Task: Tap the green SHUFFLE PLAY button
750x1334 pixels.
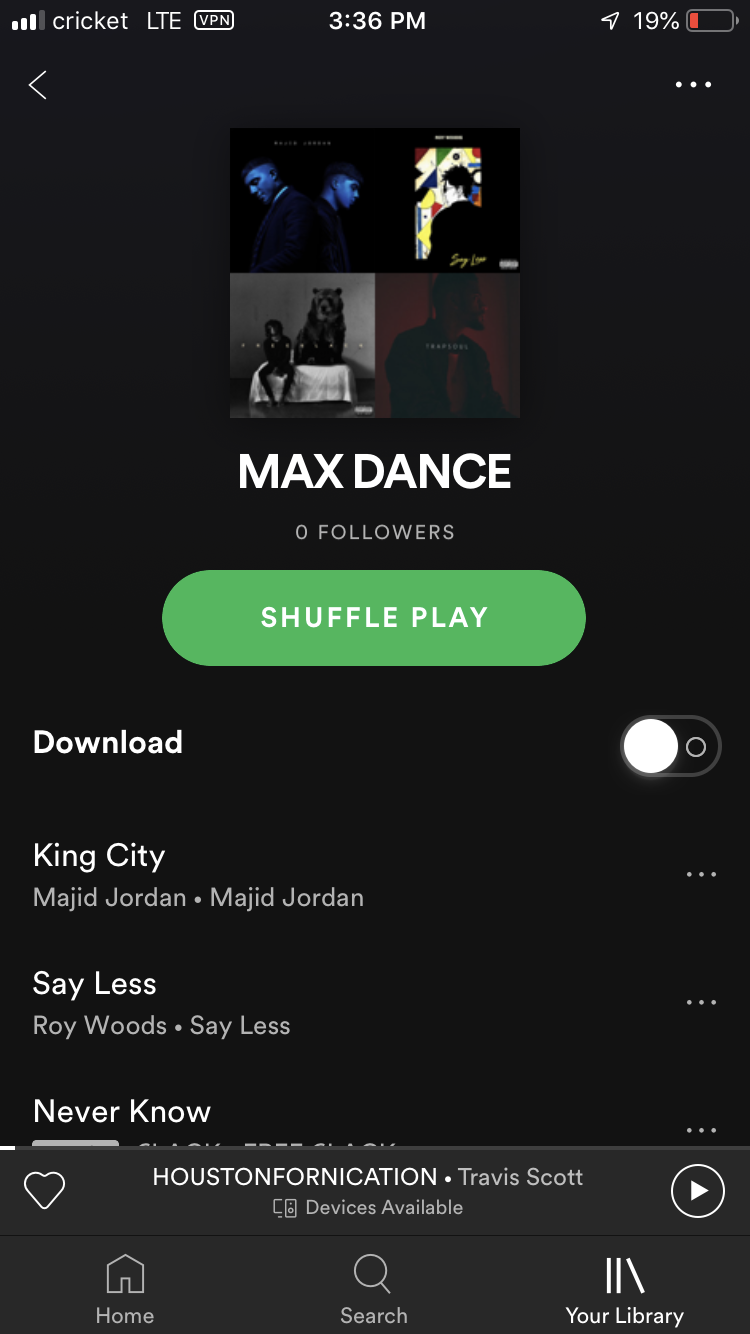Action: 374,617
